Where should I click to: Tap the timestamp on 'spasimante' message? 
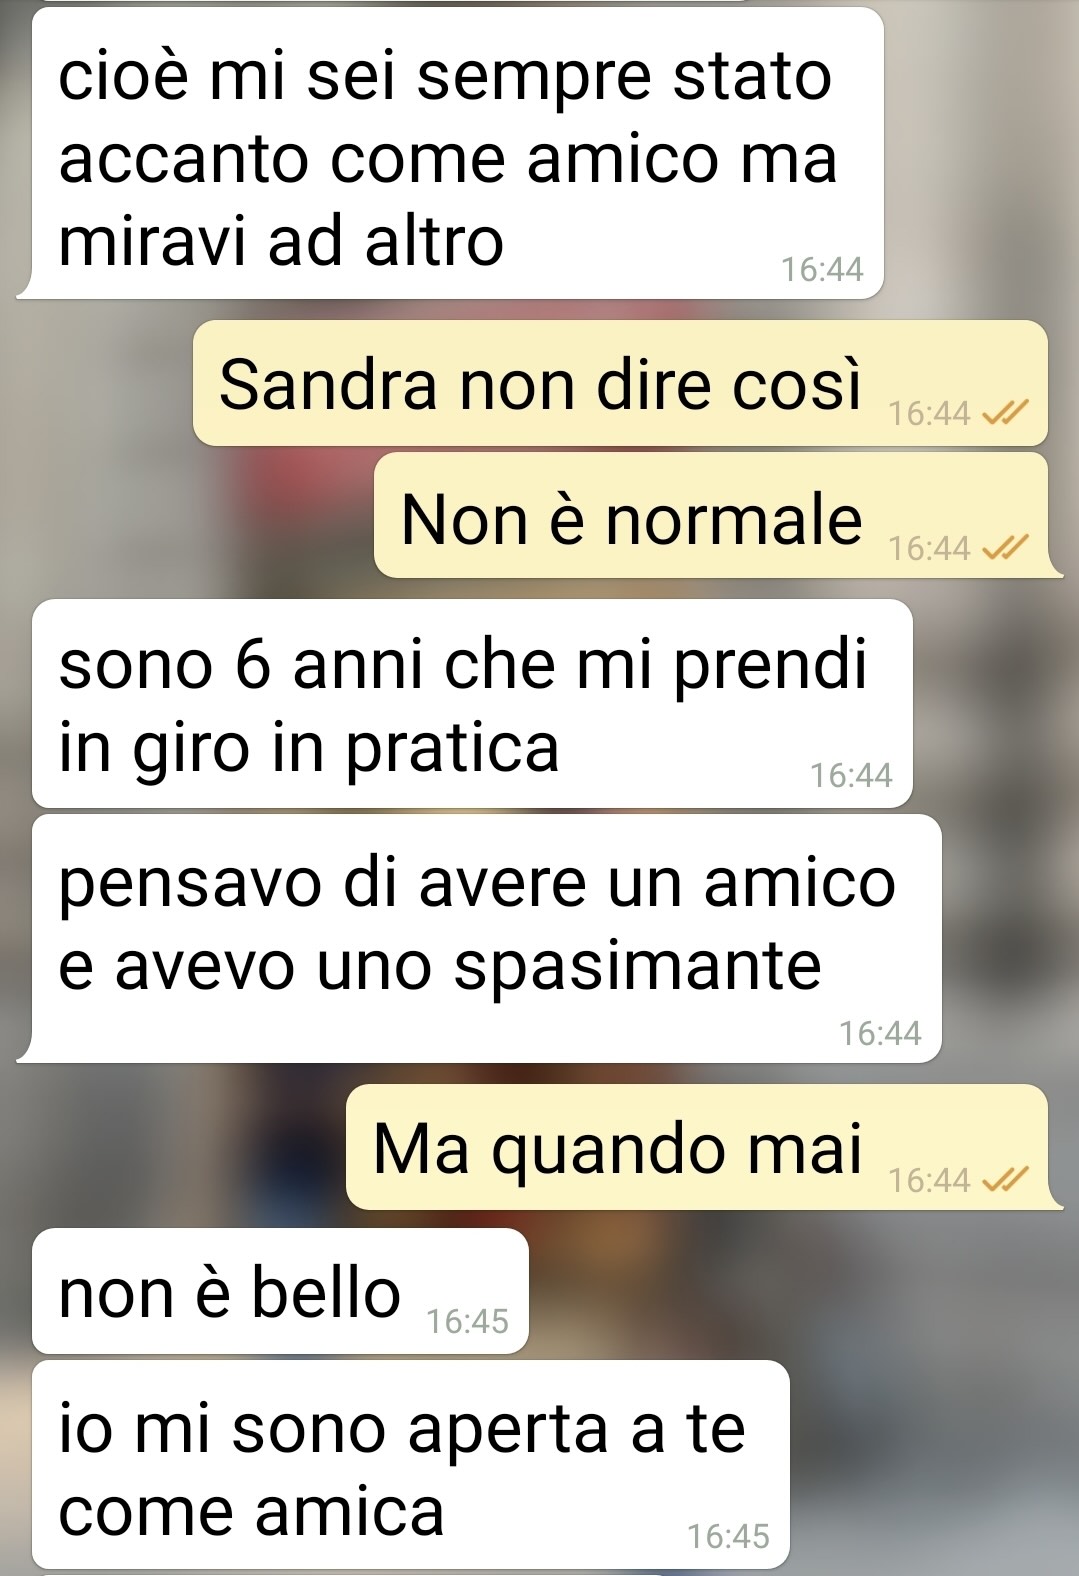(x=880, y=1033)
